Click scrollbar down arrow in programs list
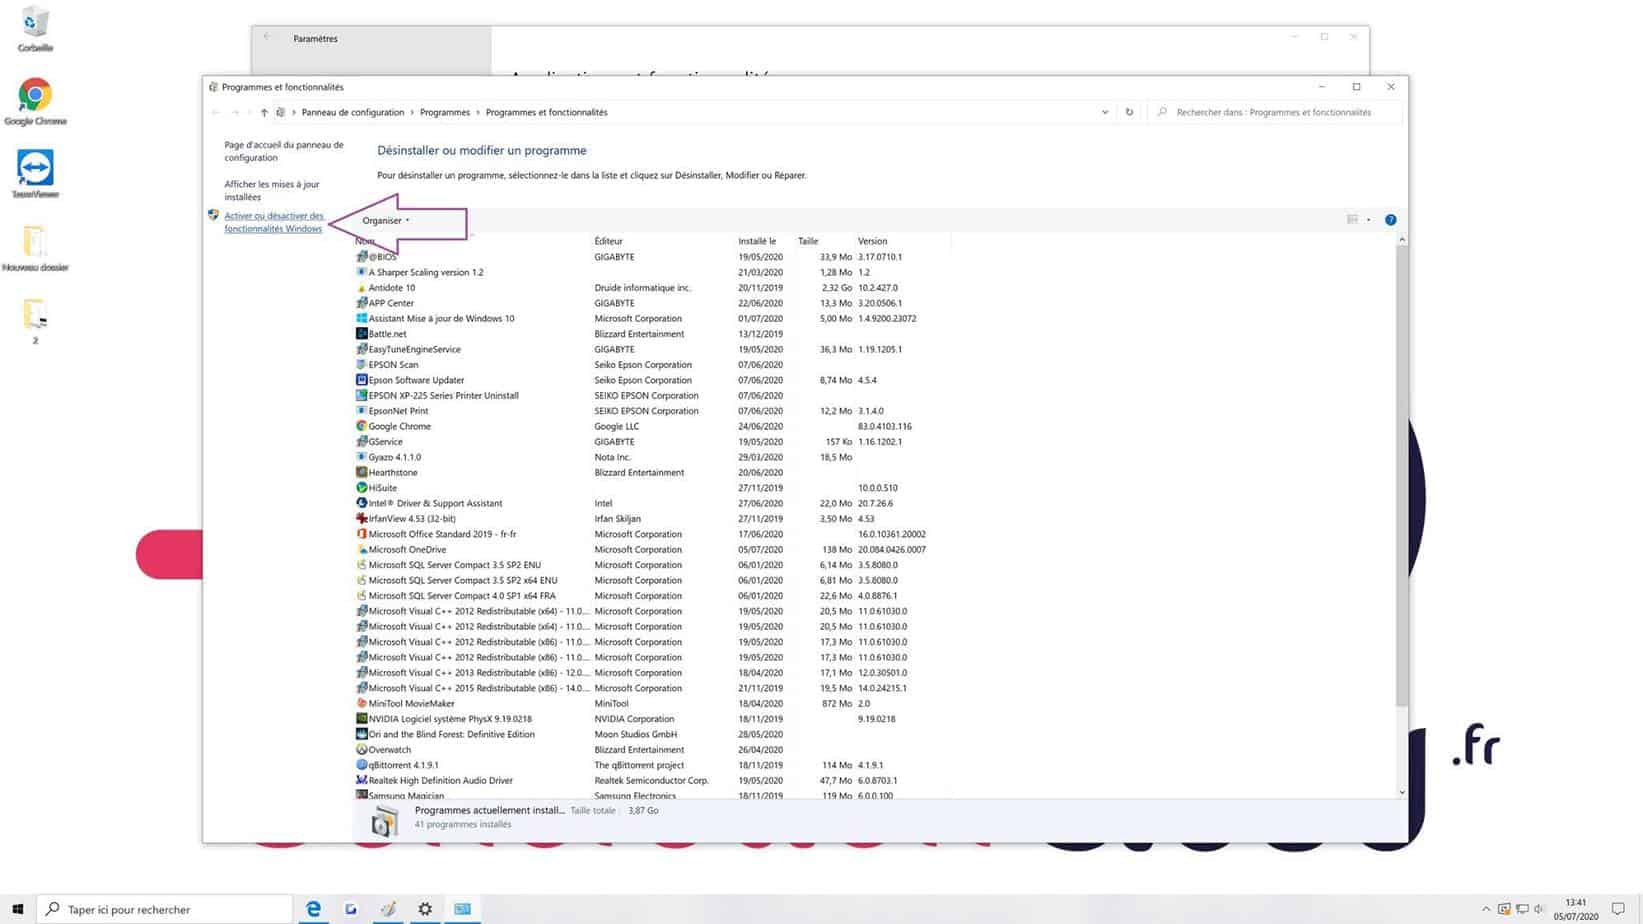 coord(1401,792)
